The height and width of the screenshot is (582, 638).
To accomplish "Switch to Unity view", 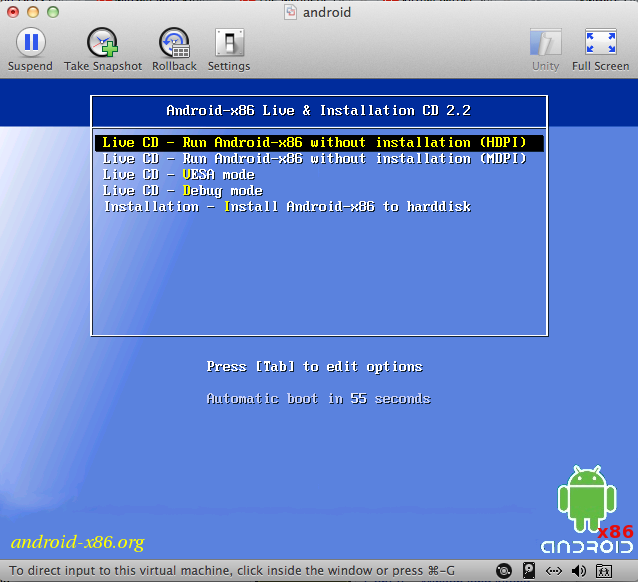I will [546, 49].
